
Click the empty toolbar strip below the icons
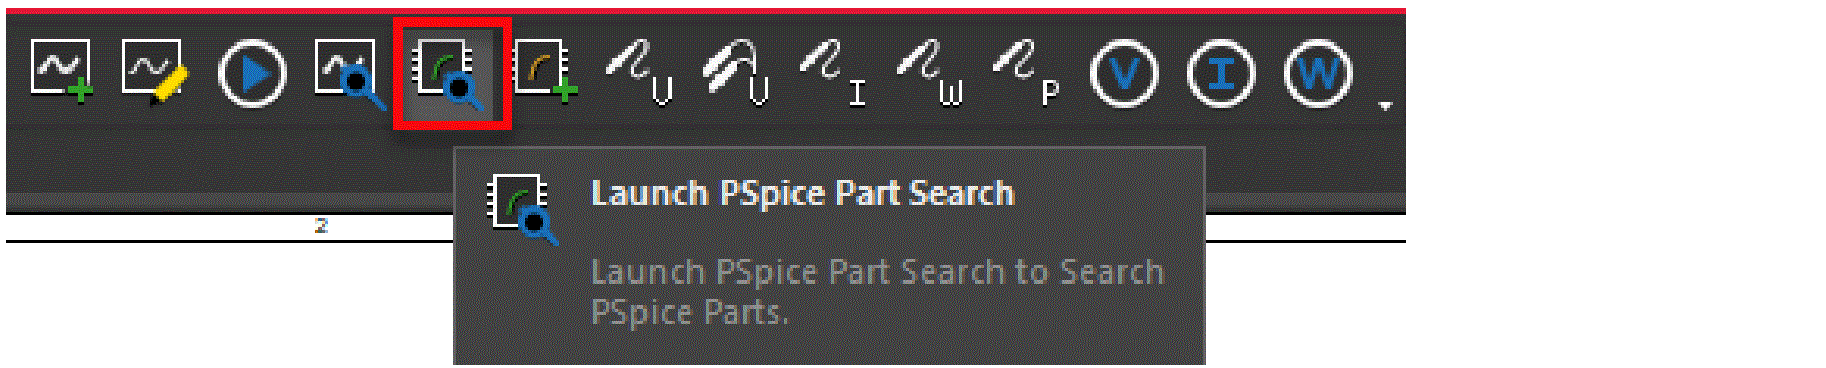(x=230, y=162)
